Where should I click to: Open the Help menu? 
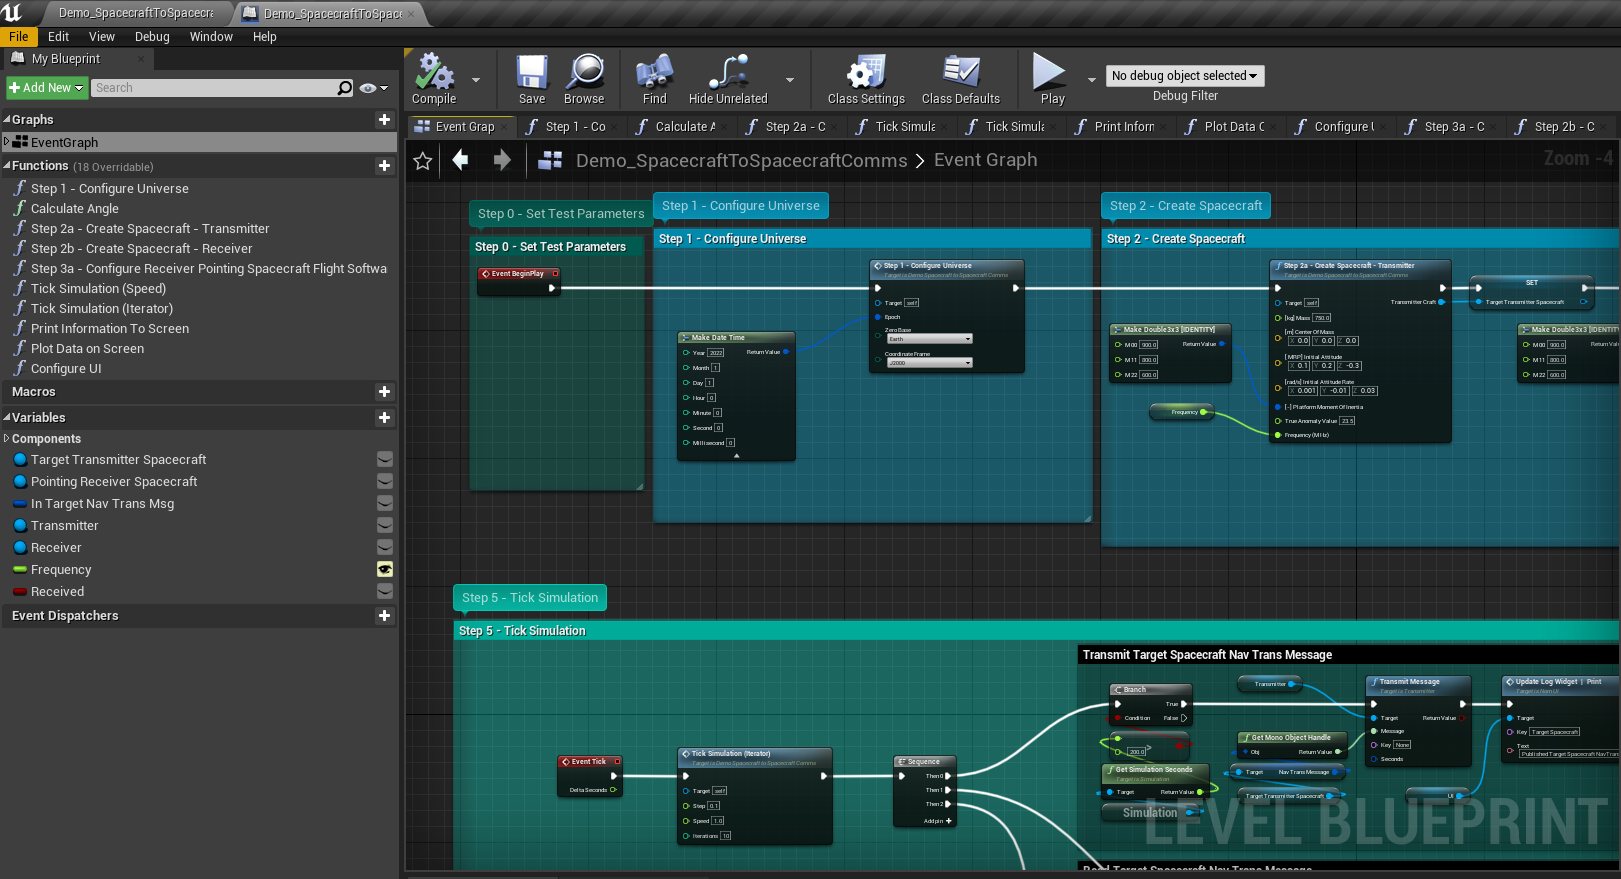pyautogui.click(x=265, y=36)
